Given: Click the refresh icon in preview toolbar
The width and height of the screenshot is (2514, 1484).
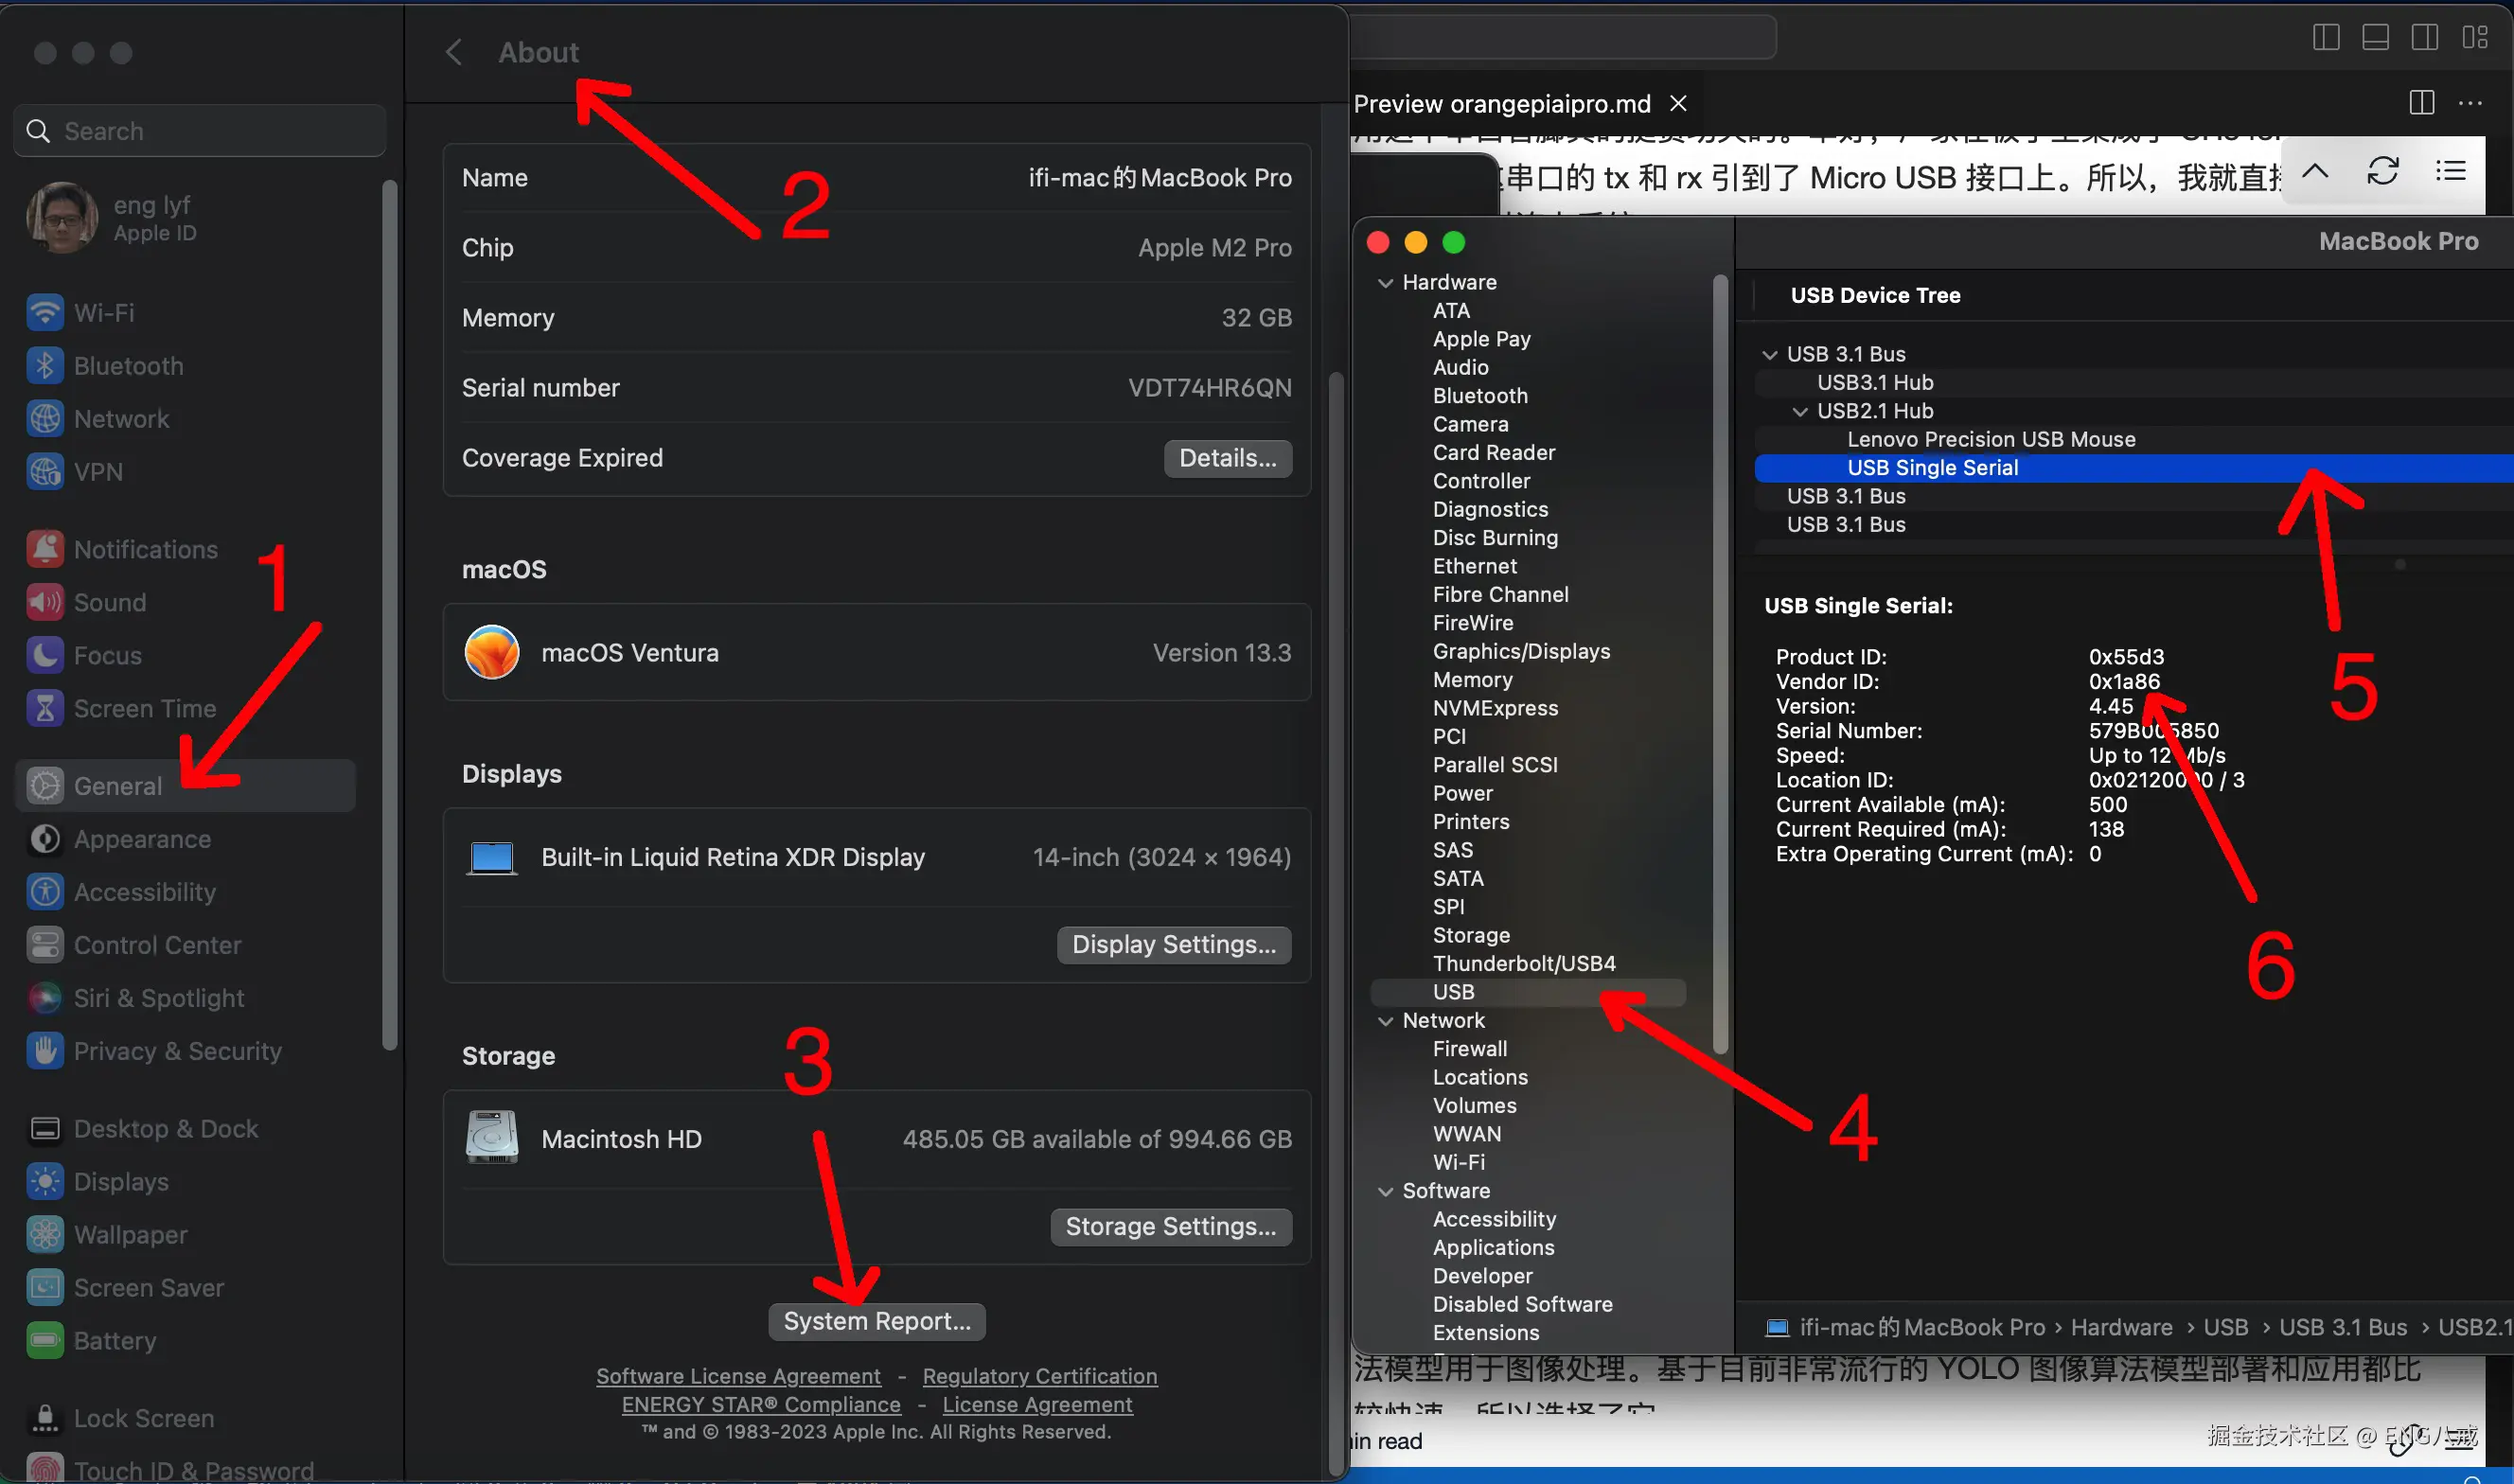Looking at the screenshot, I should [2382, 172].
